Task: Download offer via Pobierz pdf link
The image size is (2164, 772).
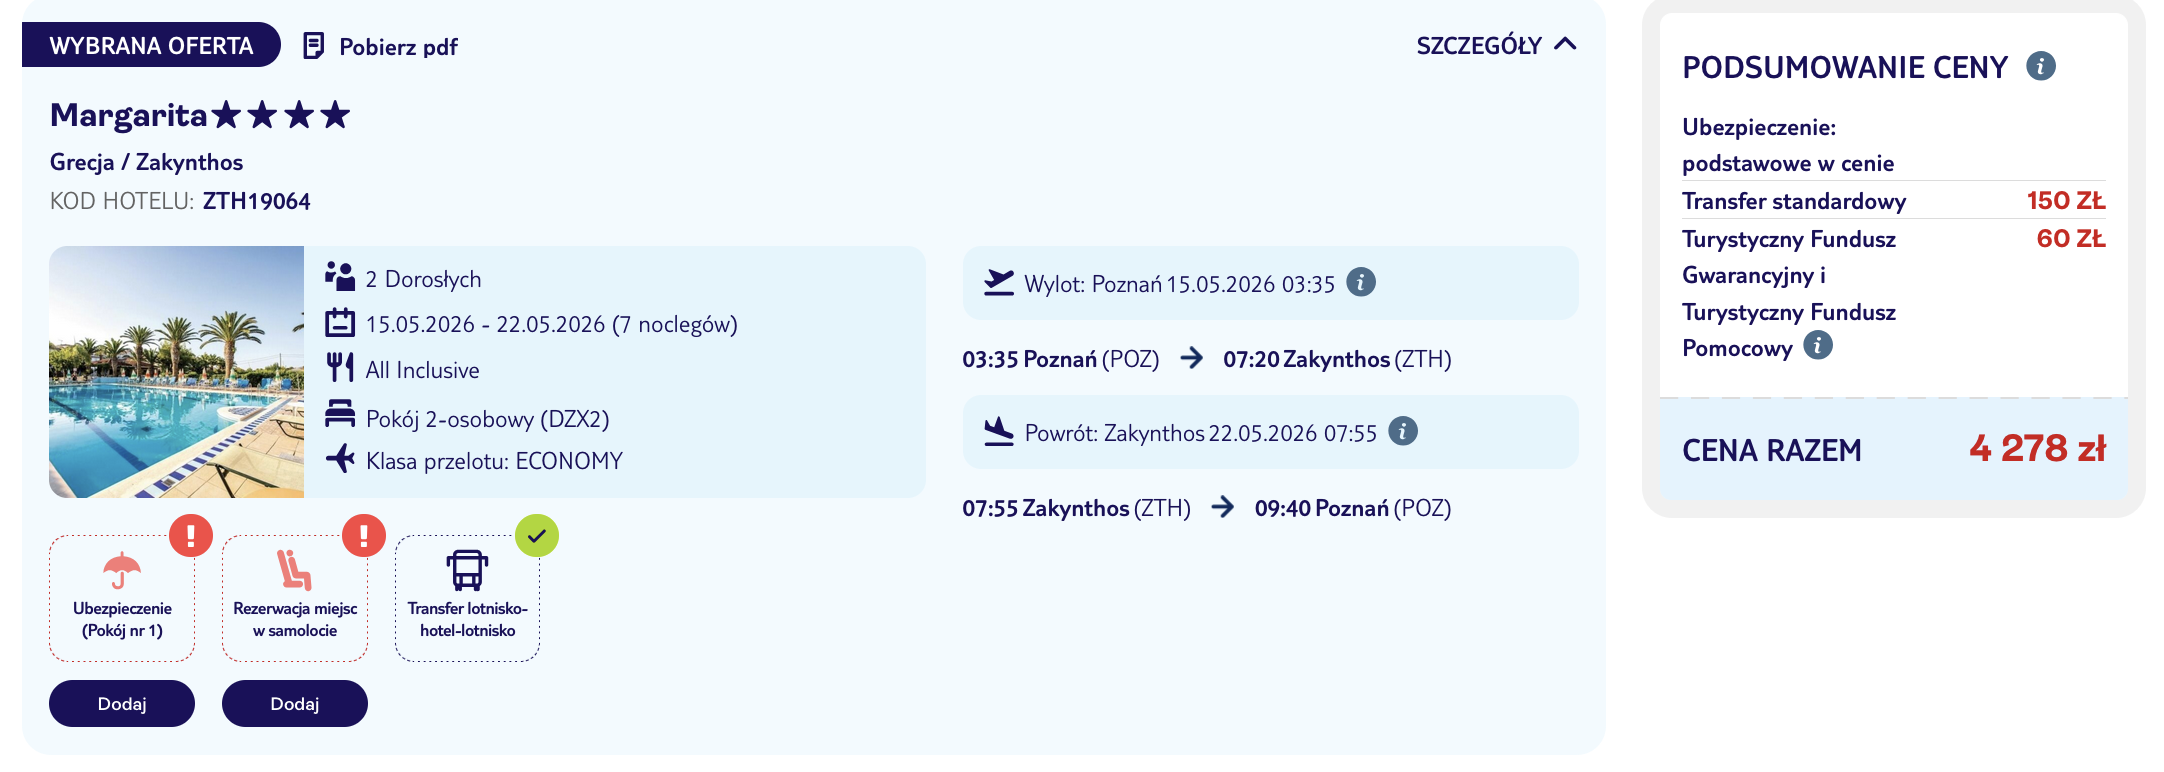Action: (x=398, y=47)
